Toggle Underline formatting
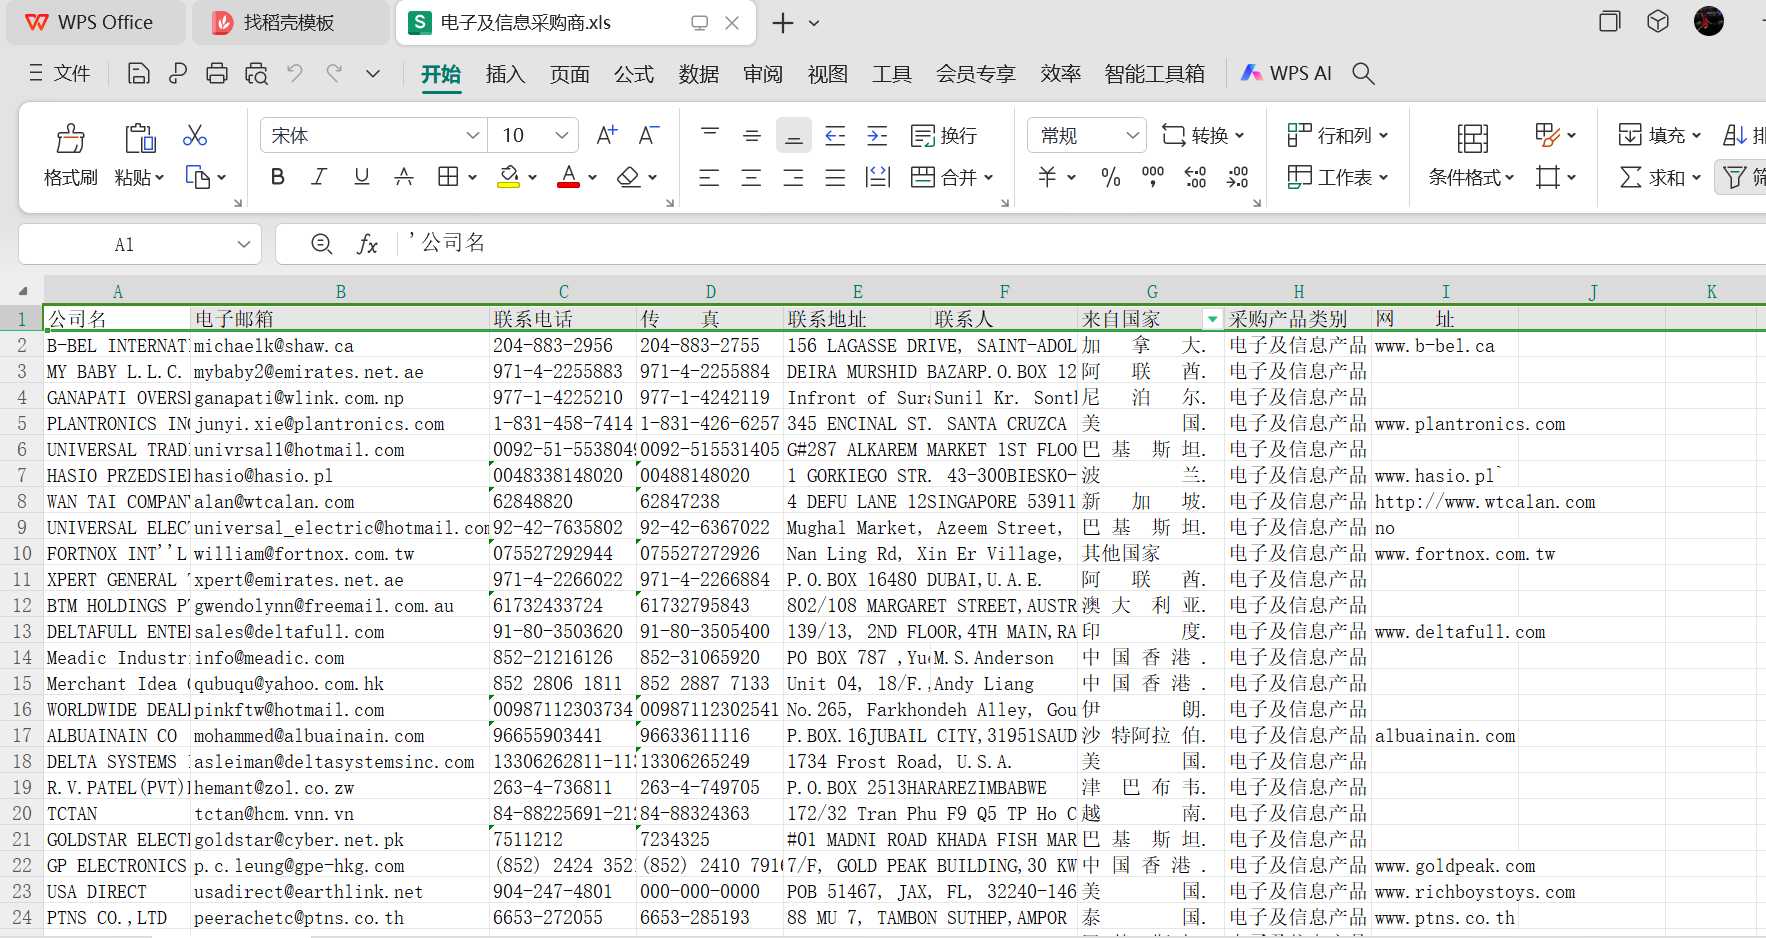This screenshot has width=1766, height=938. click(362, 177)
